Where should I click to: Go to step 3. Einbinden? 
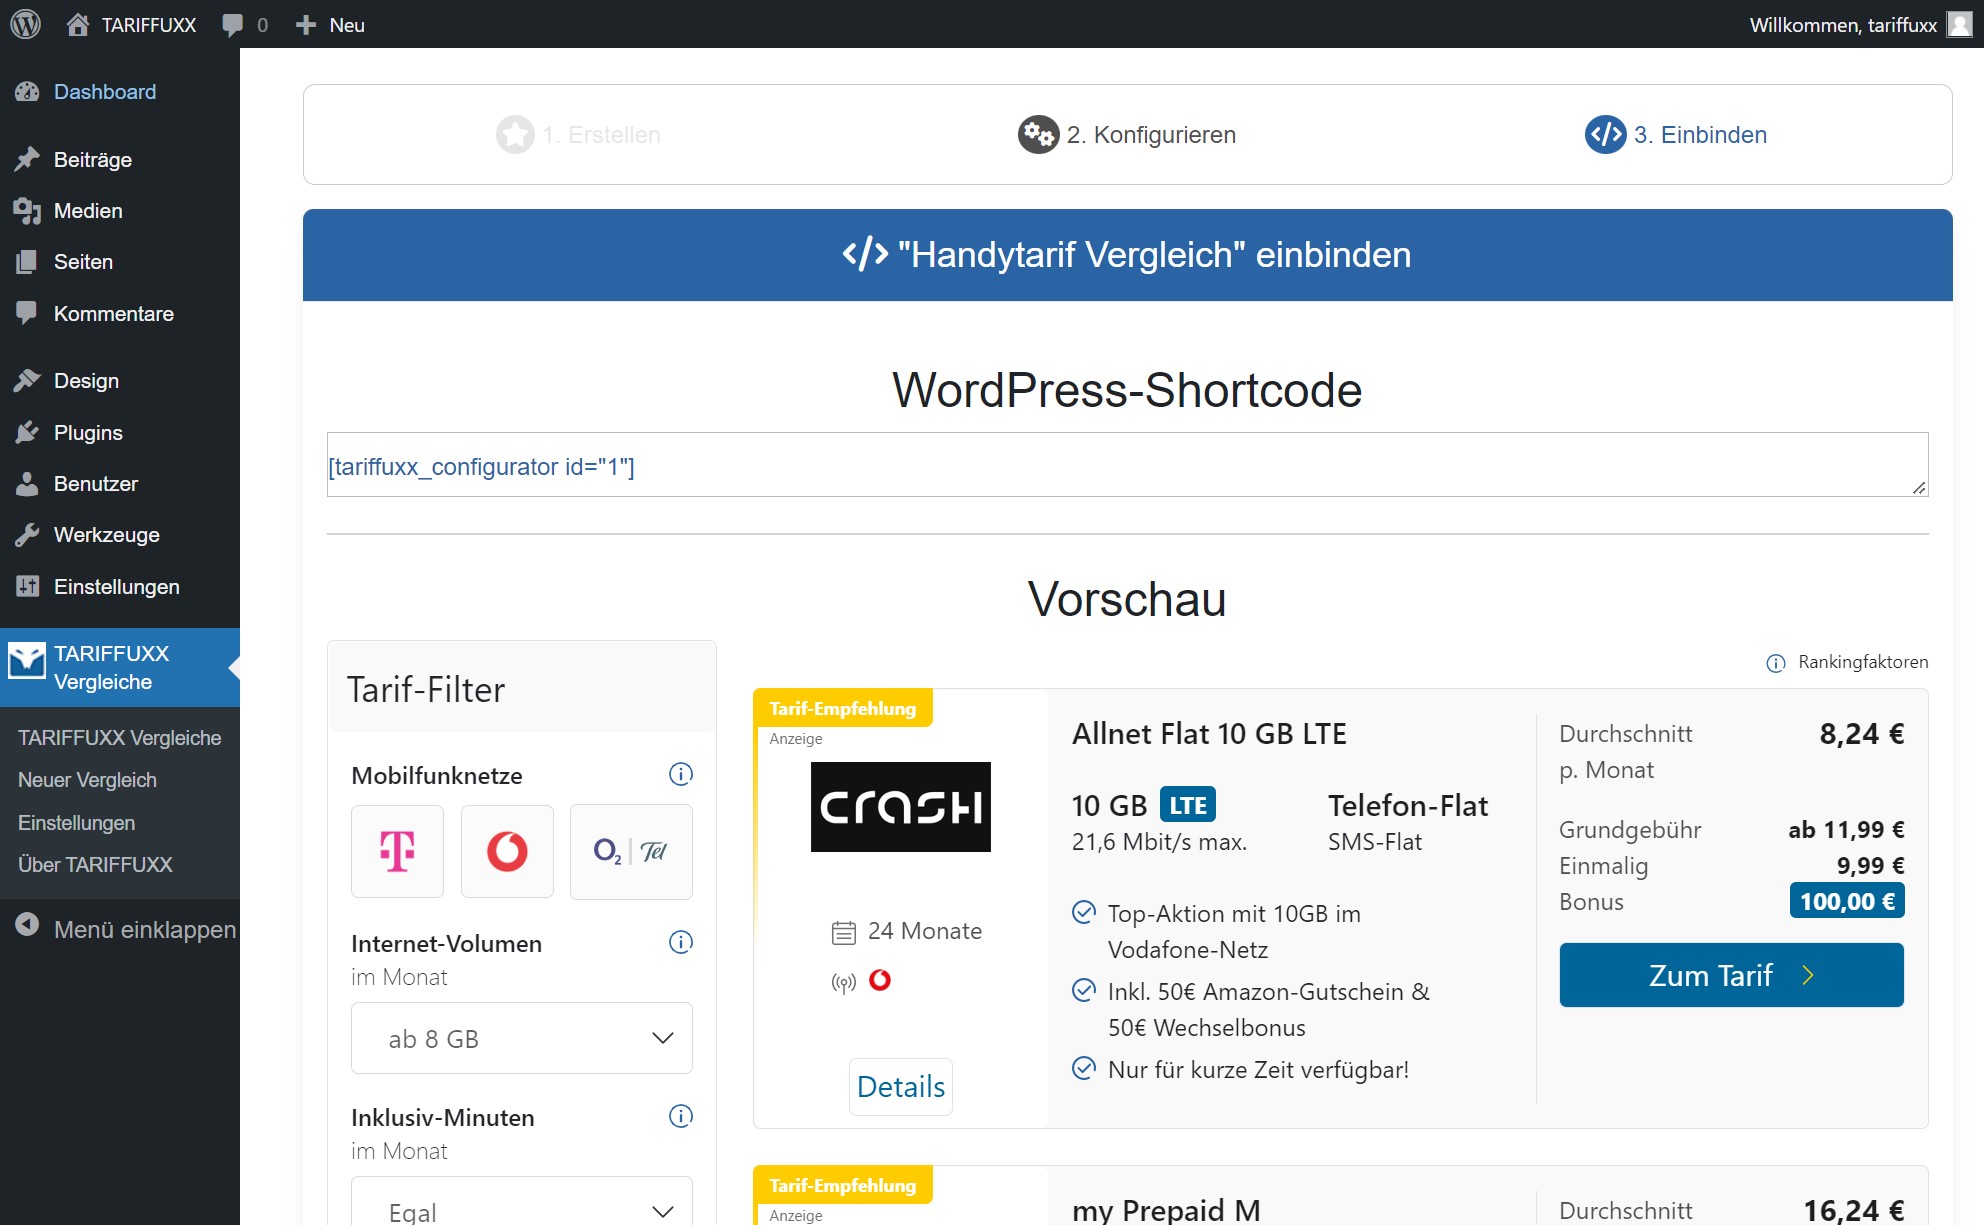1676,134
